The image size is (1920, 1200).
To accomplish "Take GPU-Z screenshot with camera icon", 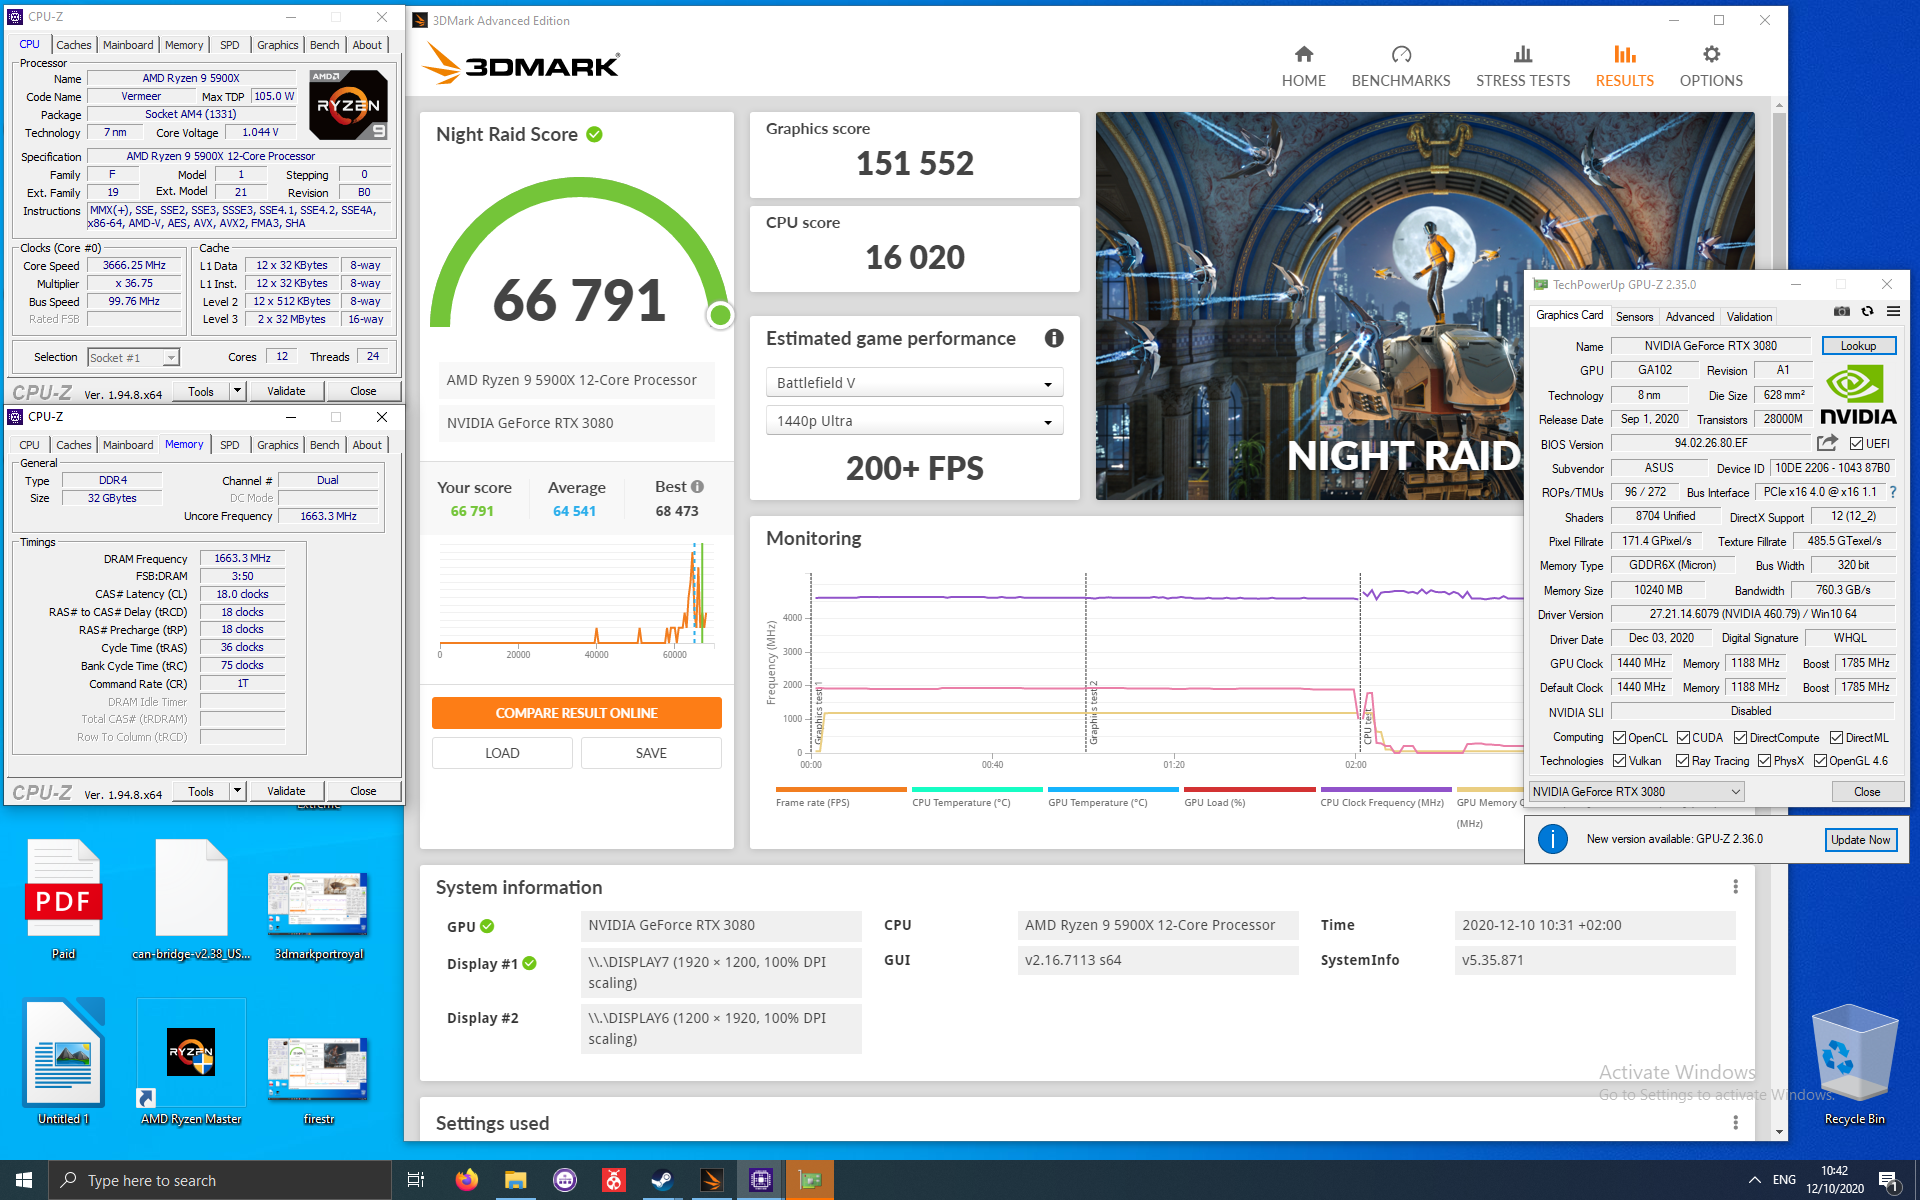I will 1841,312.
